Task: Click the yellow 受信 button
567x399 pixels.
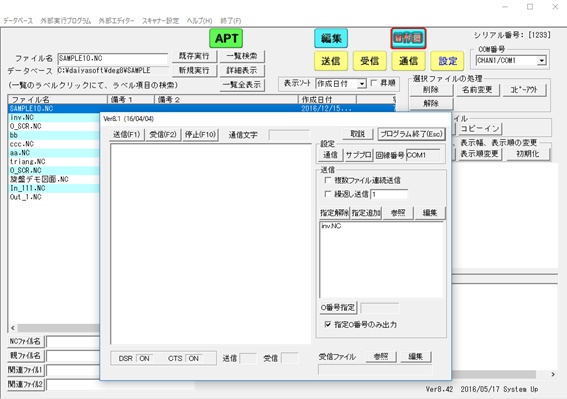Action: [x=370, y=61]
